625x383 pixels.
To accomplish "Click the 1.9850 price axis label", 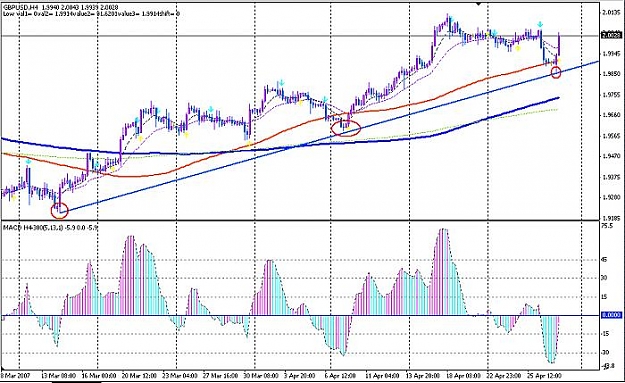I will 612,74.
